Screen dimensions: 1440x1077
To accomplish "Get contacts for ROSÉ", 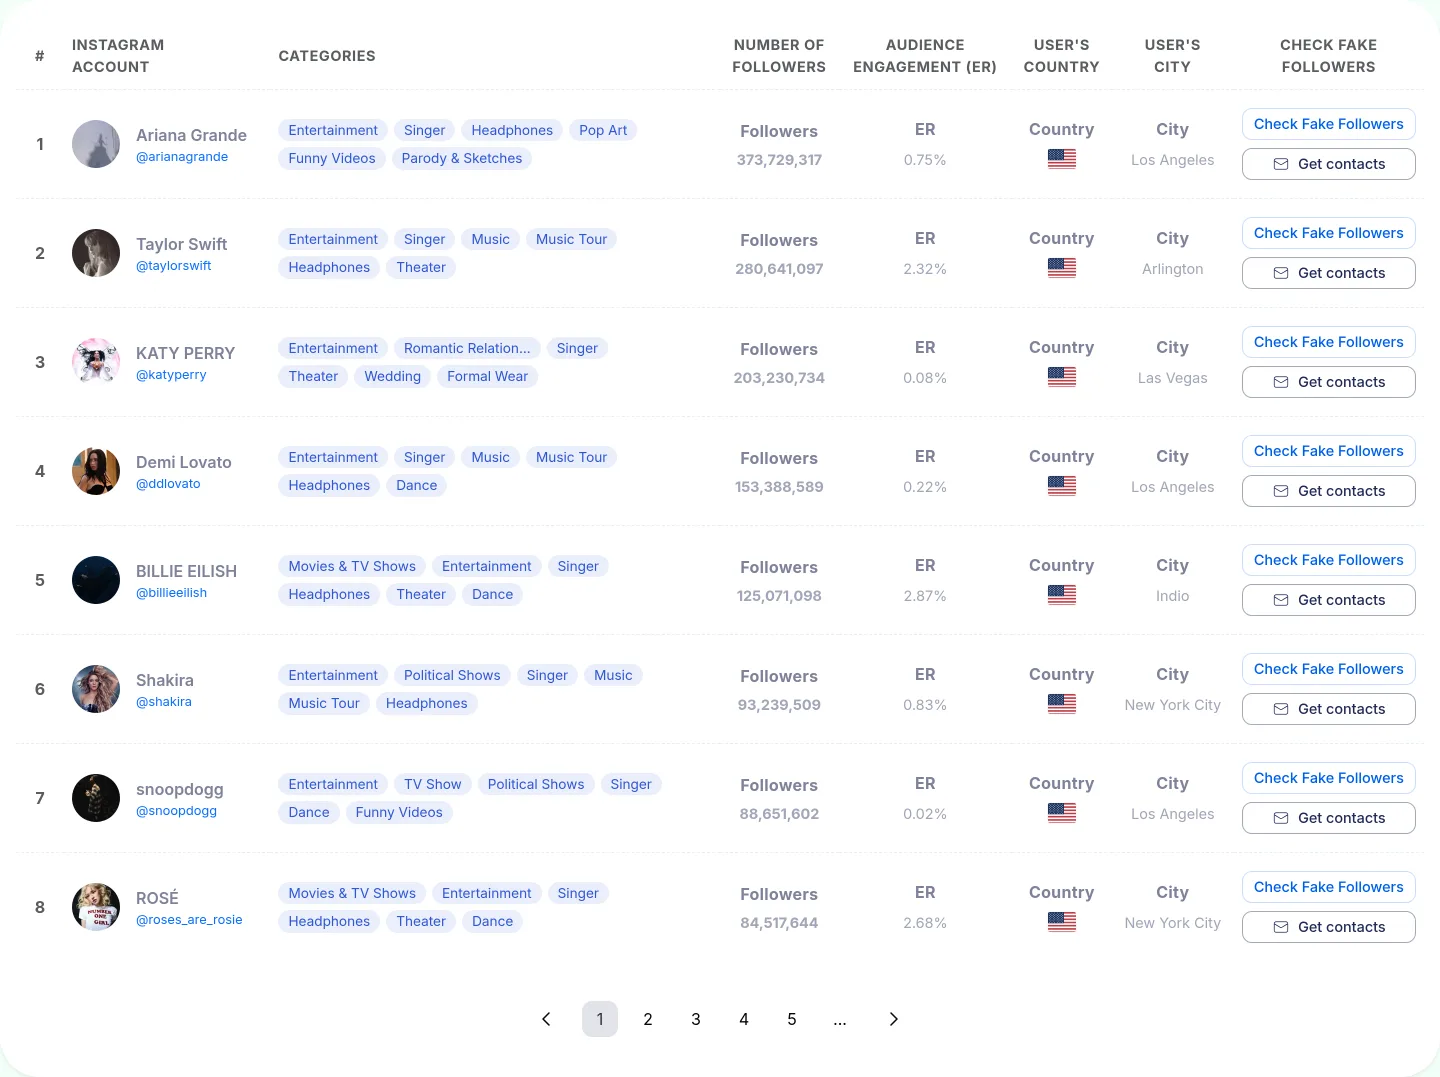I will pyautogui.click(x=1329, y=927).
